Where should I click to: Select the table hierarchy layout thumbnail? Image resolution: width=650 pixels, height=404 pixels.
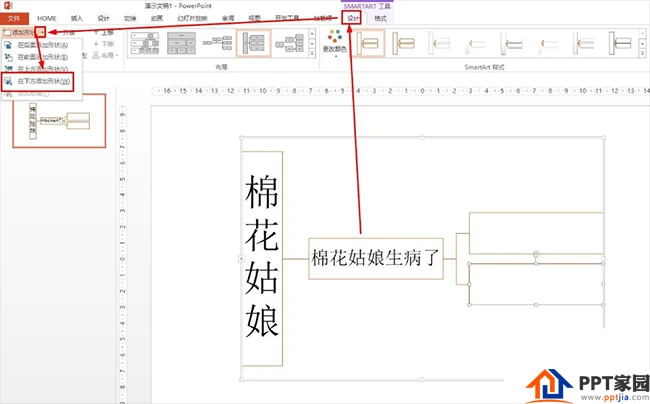point(181,43)
